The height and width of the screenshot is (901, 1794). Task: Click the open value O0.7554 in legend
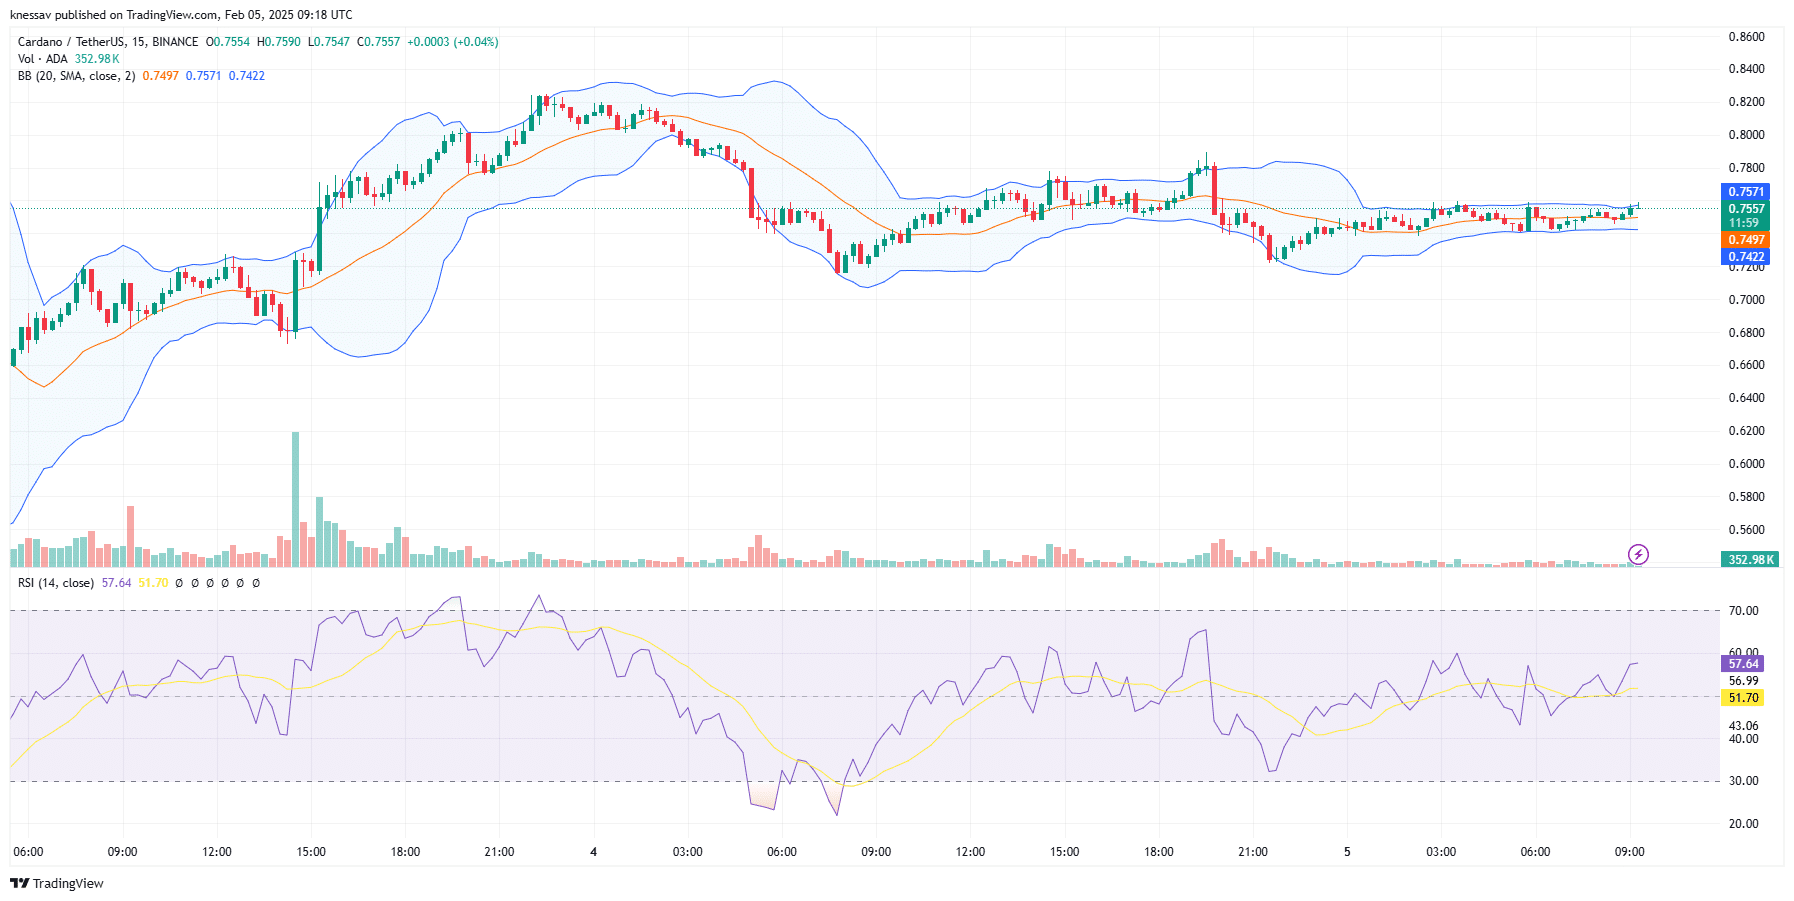tap(228, 42)
